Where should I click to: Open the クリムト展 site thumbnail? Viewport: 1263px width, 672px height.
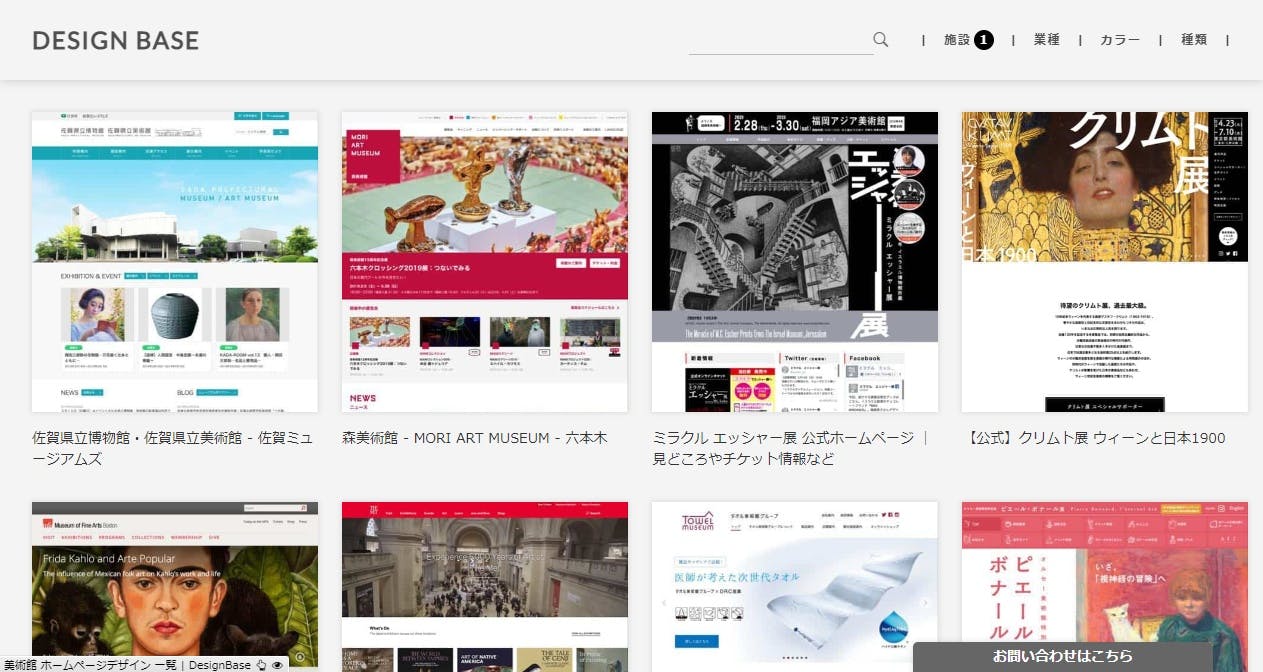(x=1105, y=262)
